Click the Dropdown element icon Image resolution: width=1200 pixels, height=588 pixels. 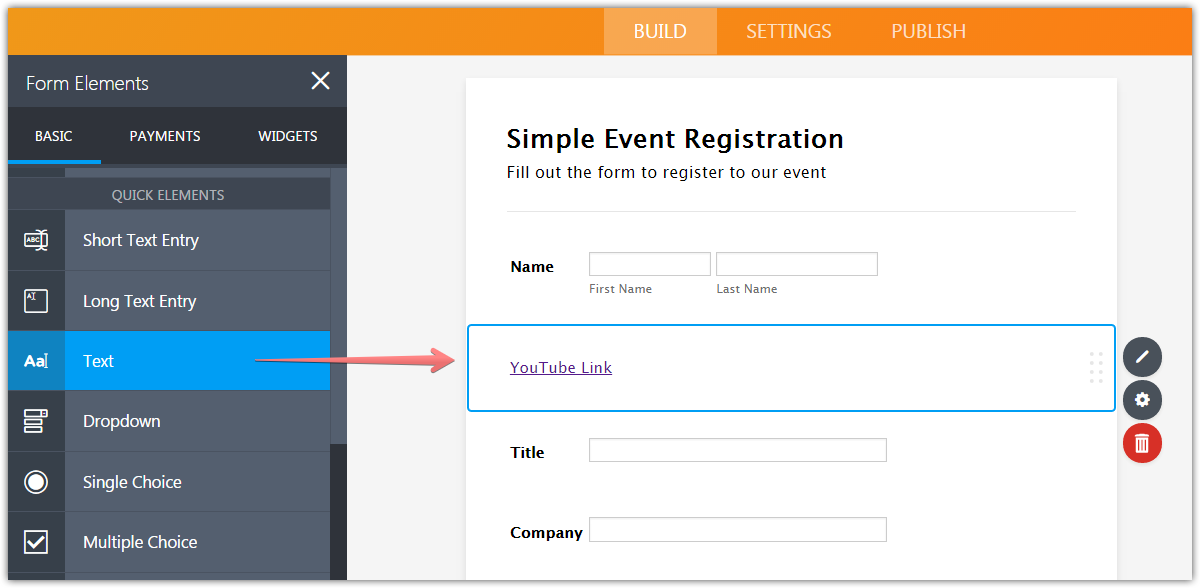pyautogui.click(x=36, y=421)
